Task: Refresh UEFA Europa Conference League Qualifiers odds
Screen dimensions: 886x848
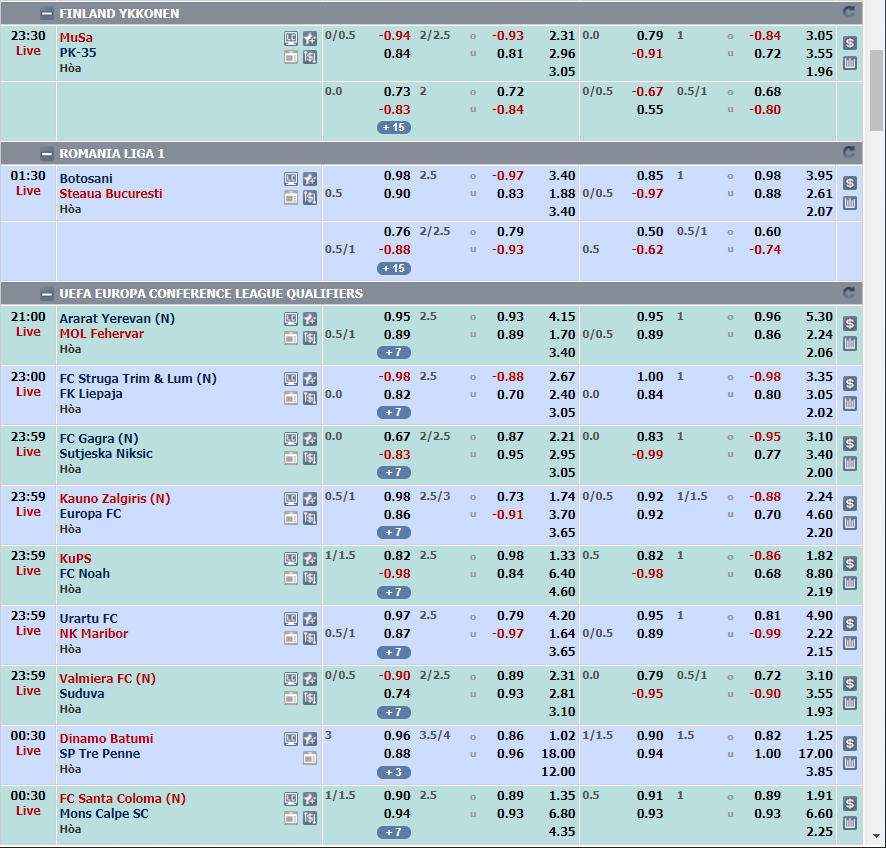Action: [x=849, y=293]
